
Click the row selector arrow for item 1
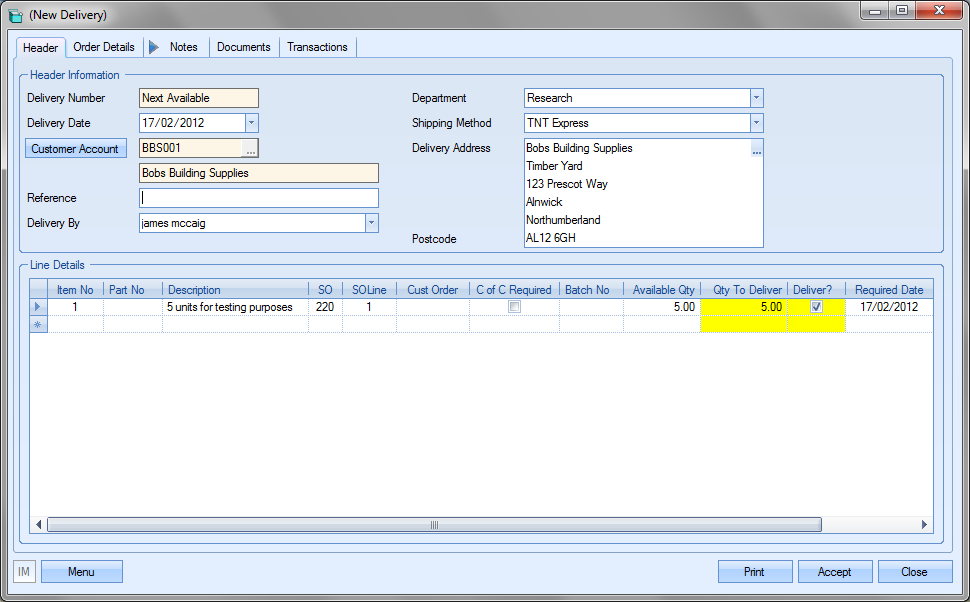[39, 307]
